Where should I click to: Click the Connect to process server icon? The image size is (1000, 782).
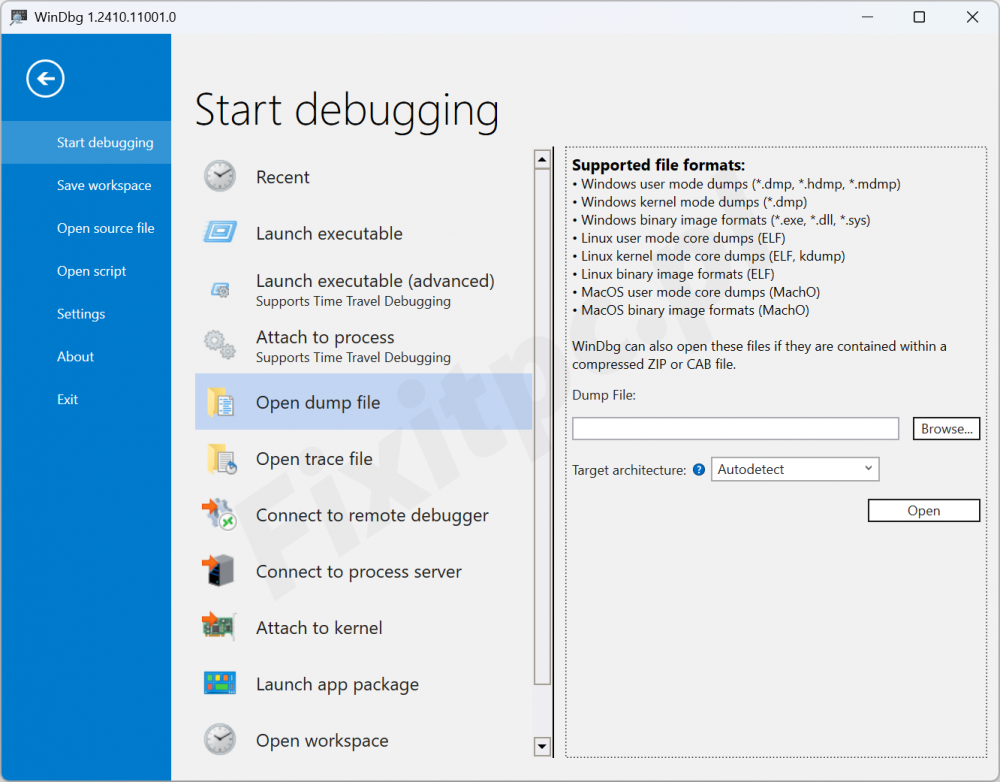tap(220, 571)
